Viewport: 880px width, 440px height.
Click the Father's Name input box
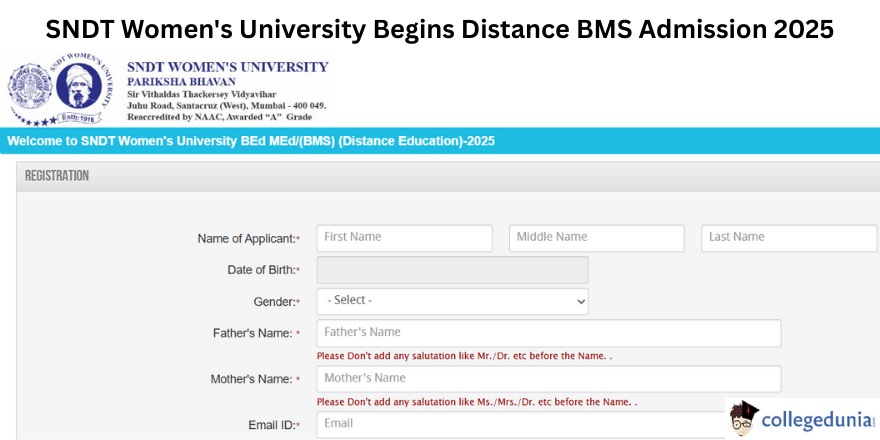click(x=548, y=333)
